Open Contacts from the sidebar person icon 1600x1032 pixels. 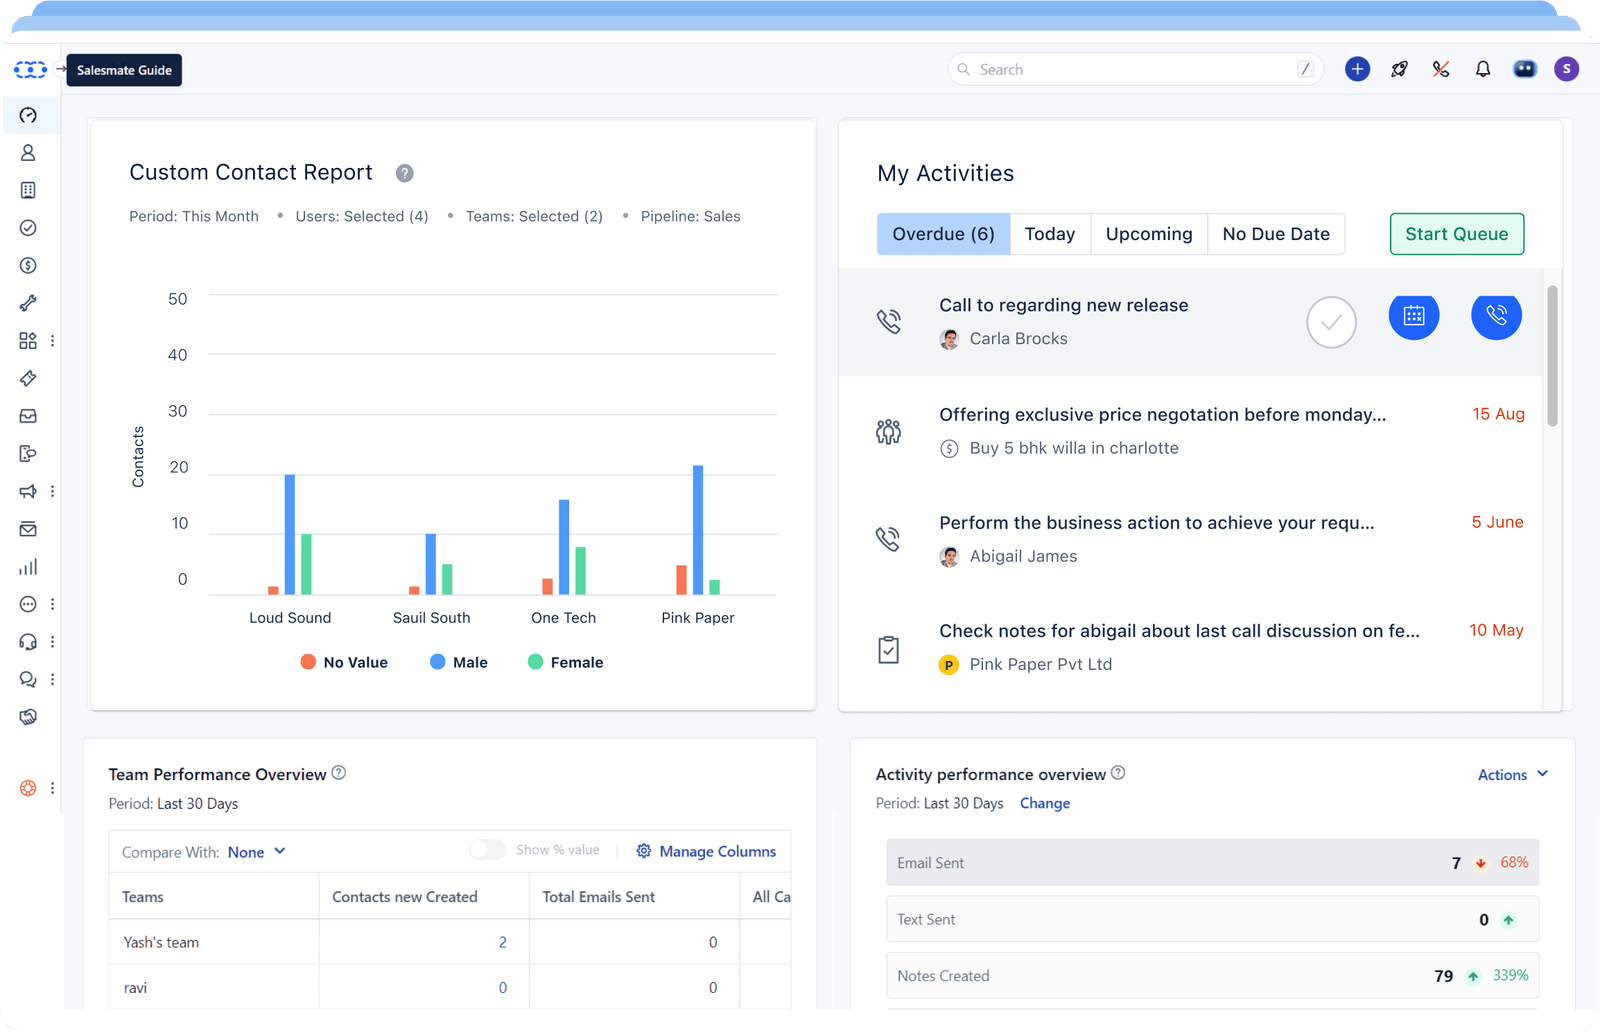[28, 153]
